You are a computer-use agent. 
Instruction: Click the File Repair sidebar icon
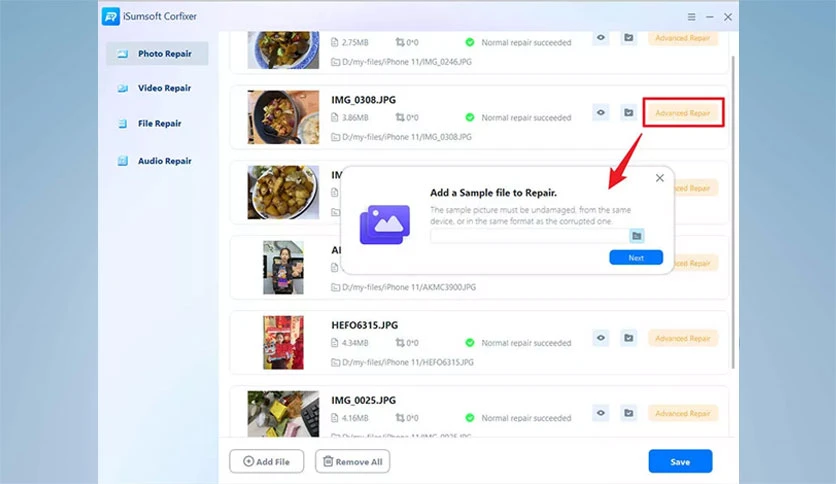click(x=123, y=124)
